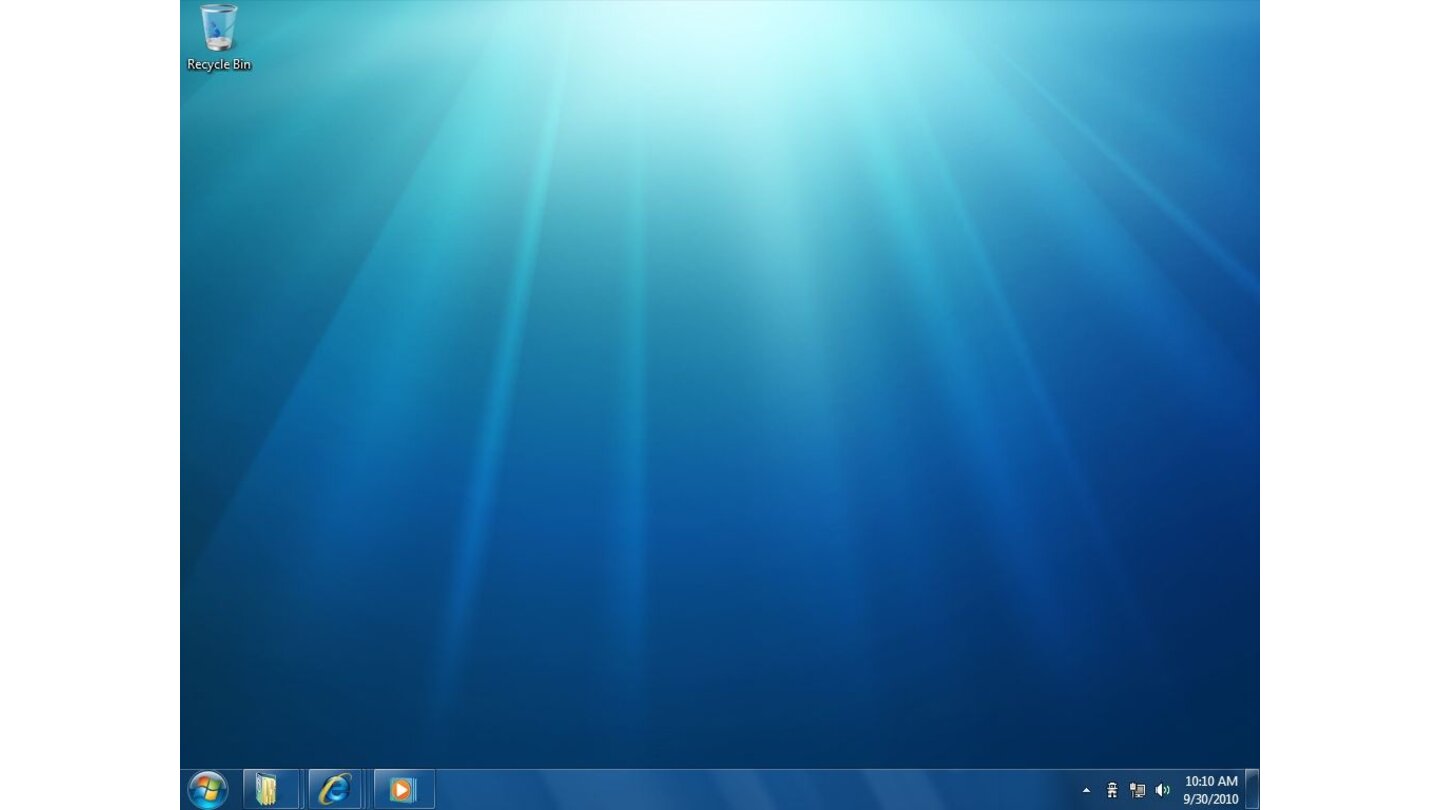Image resolution: width=1440 pixels, height=810 pixels.
Task: Launch Windows Media Player from the taskbar
Action: coord(402,790)
